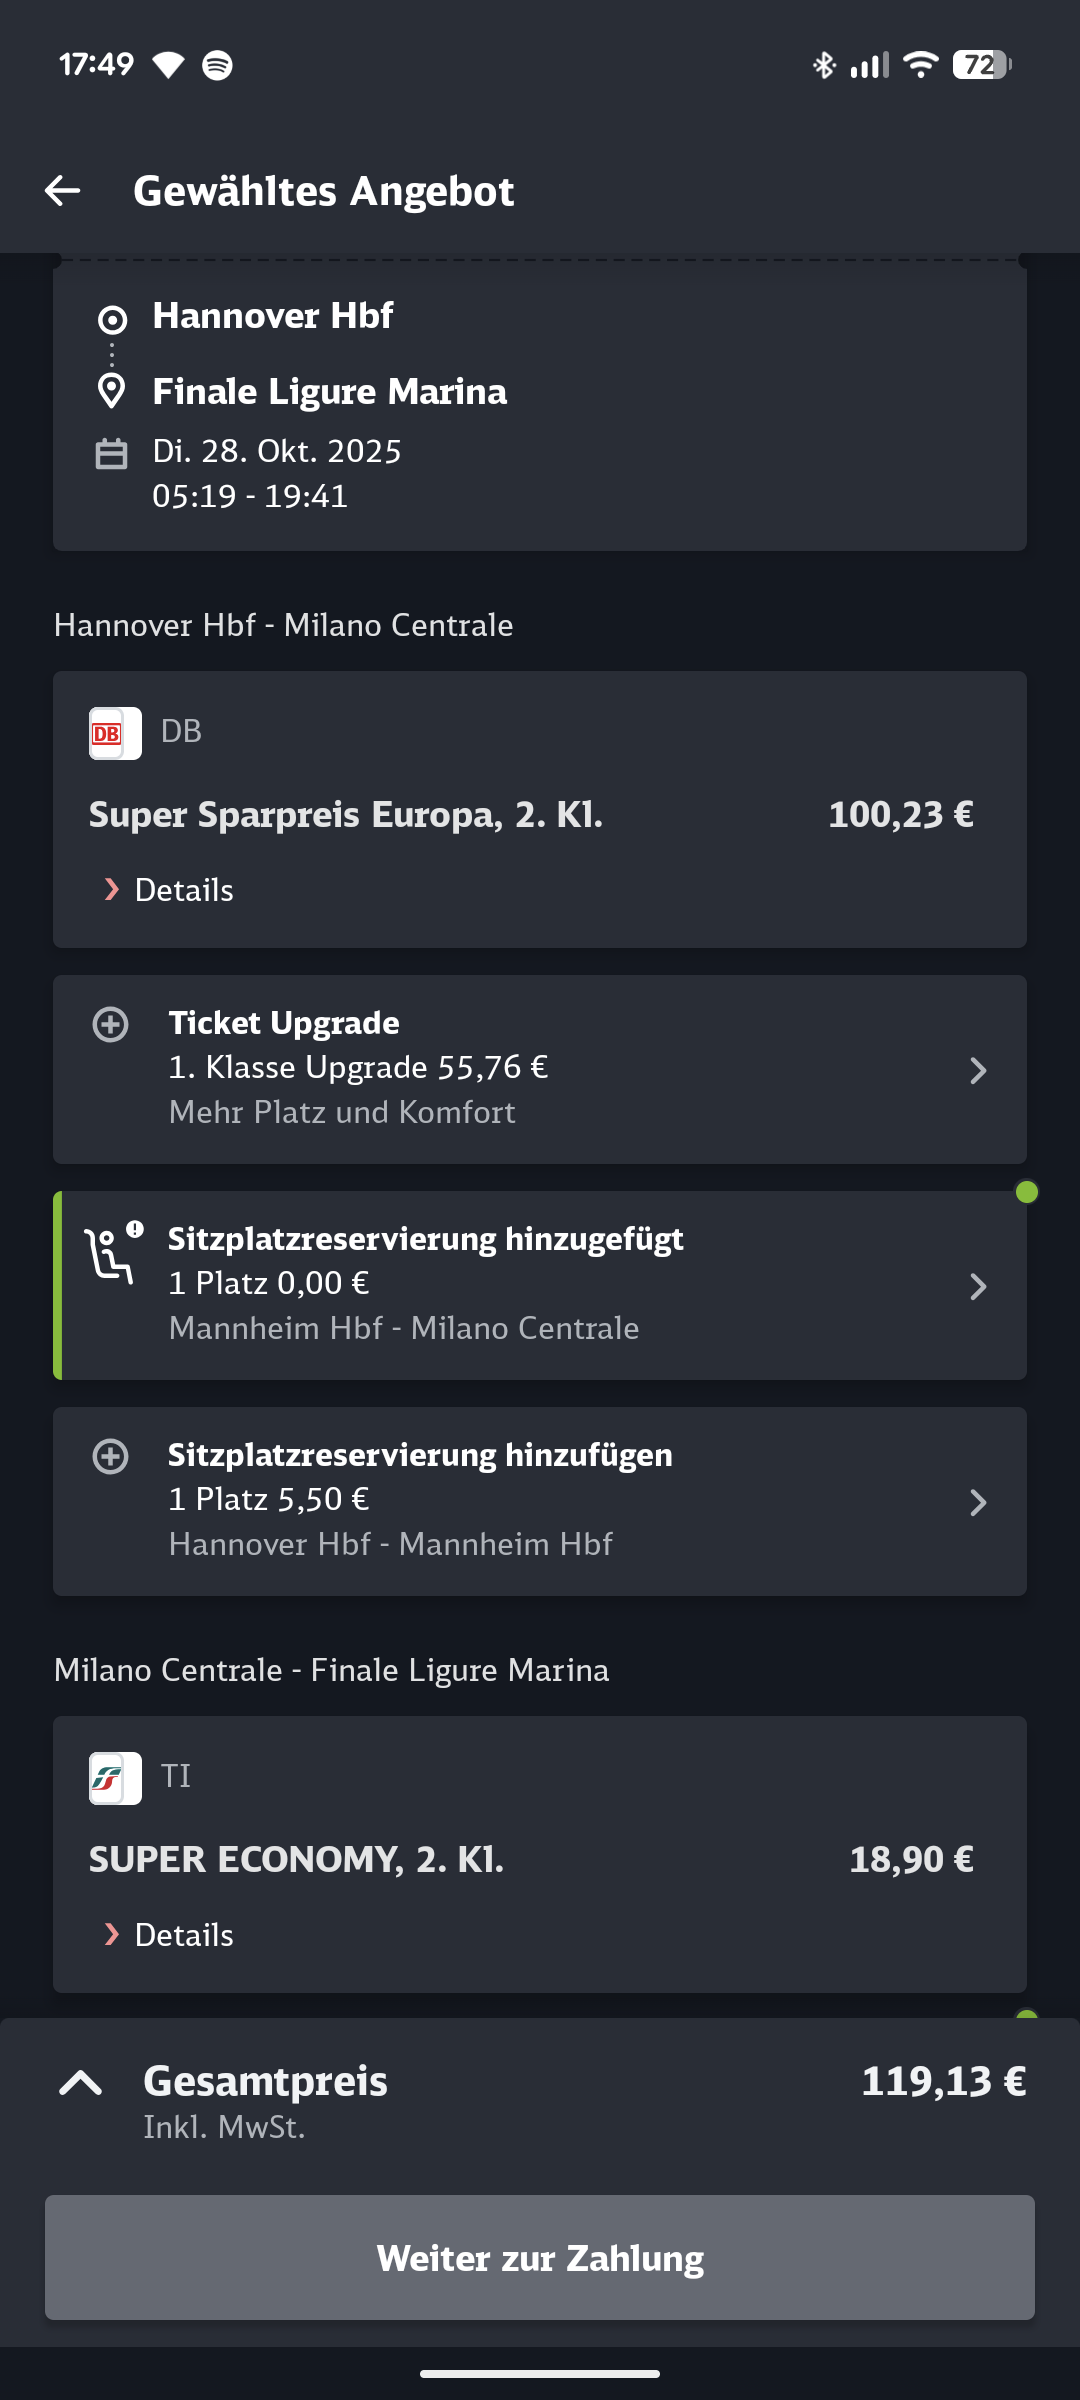
Task: Tap the DB logo icon
Action: point(115,734)
